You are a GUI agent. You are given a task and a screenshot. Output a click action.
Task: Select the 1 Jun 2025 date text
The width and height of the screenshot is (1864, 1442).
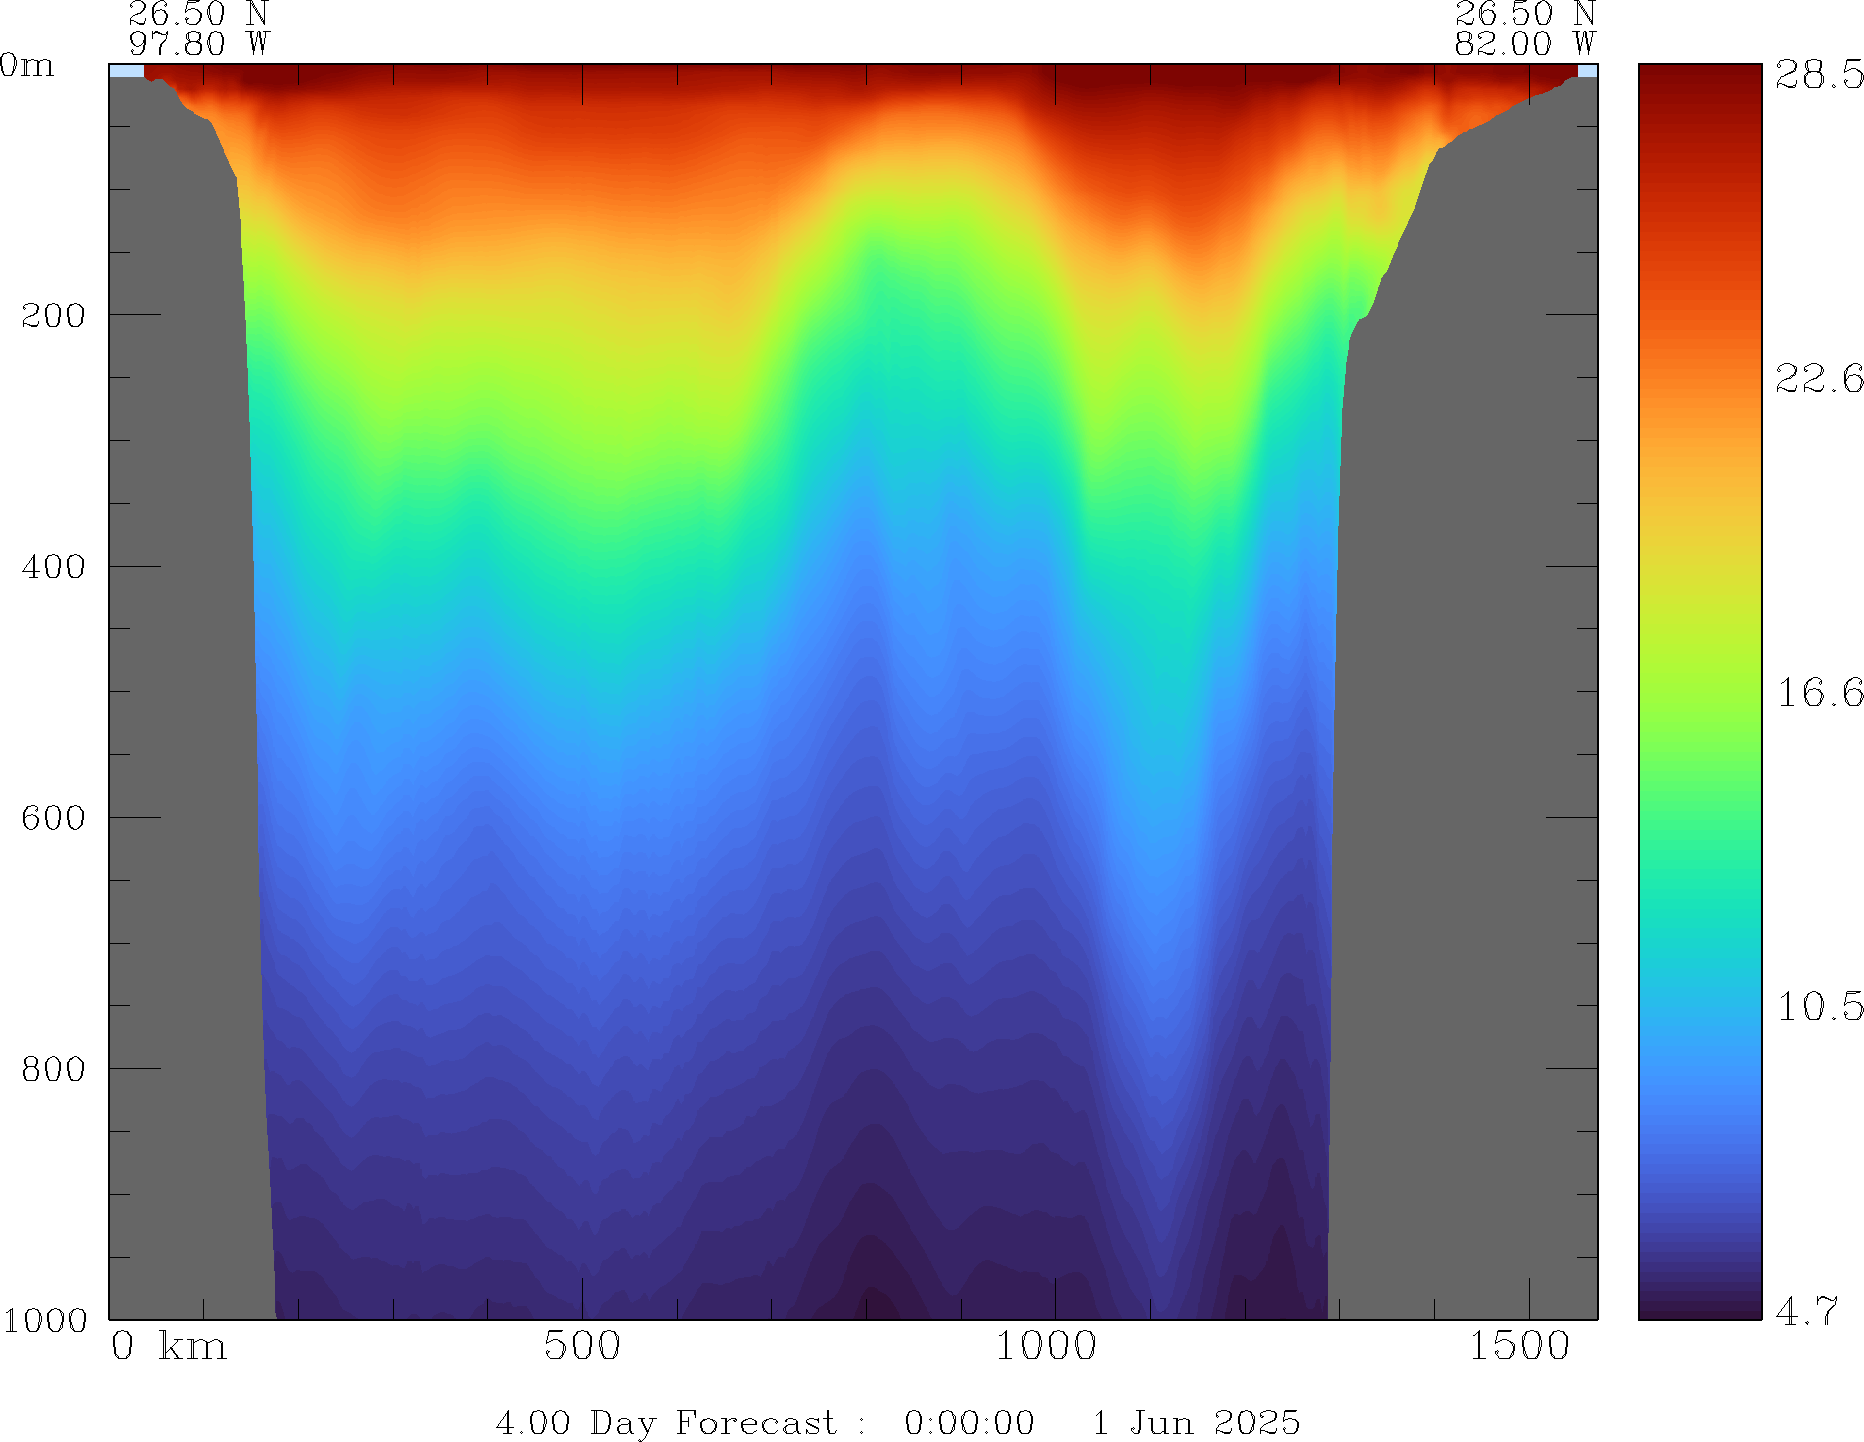coord(1196,1422)
